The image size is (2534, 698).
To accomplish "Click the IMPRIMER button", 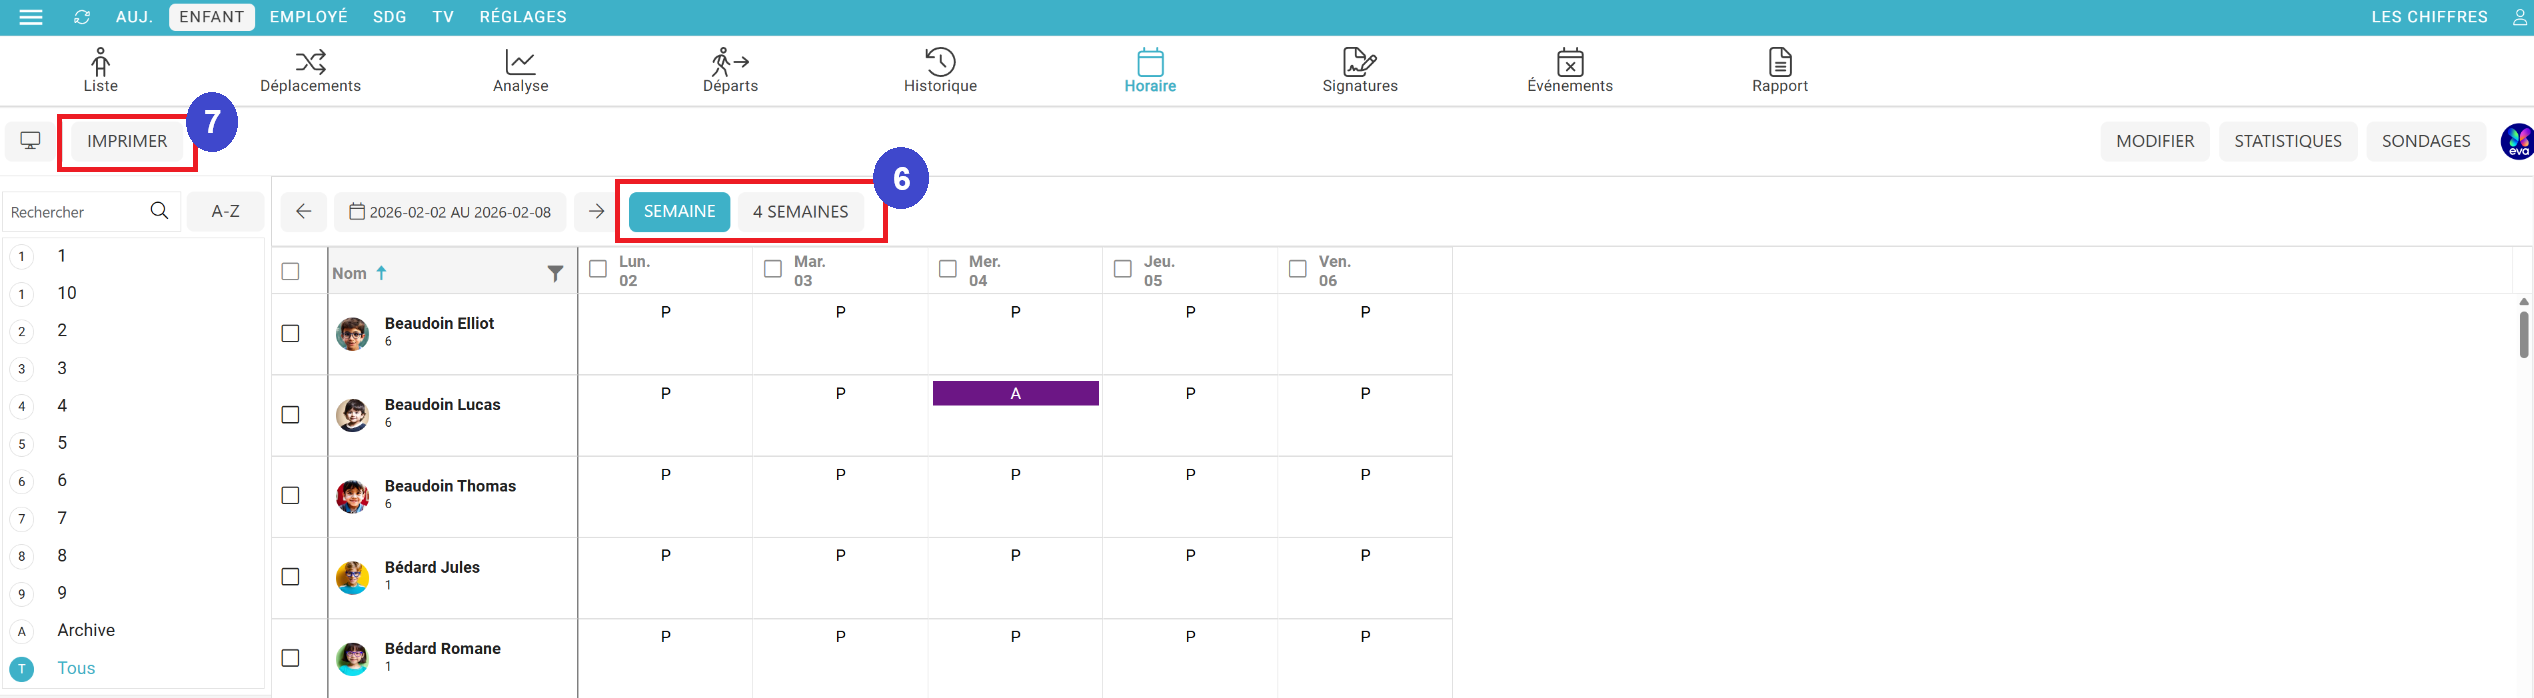I will coord(127,141).
